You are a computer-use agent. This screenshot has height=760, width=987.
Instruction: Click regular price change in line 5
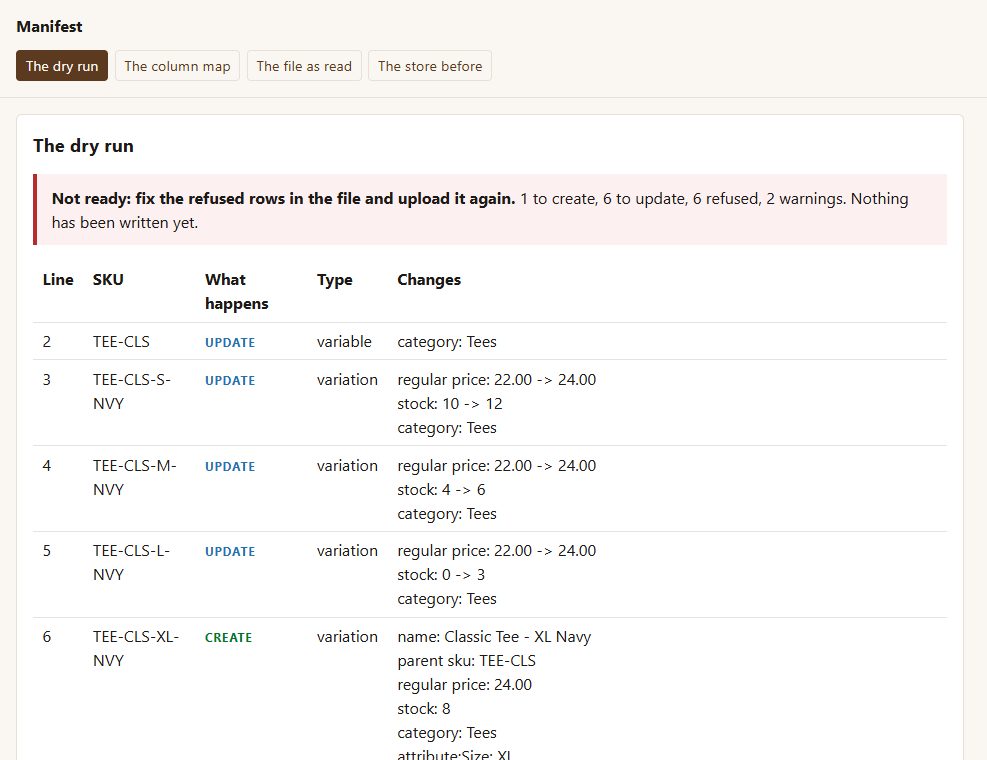pyautogui.click(x=497, y=551)
